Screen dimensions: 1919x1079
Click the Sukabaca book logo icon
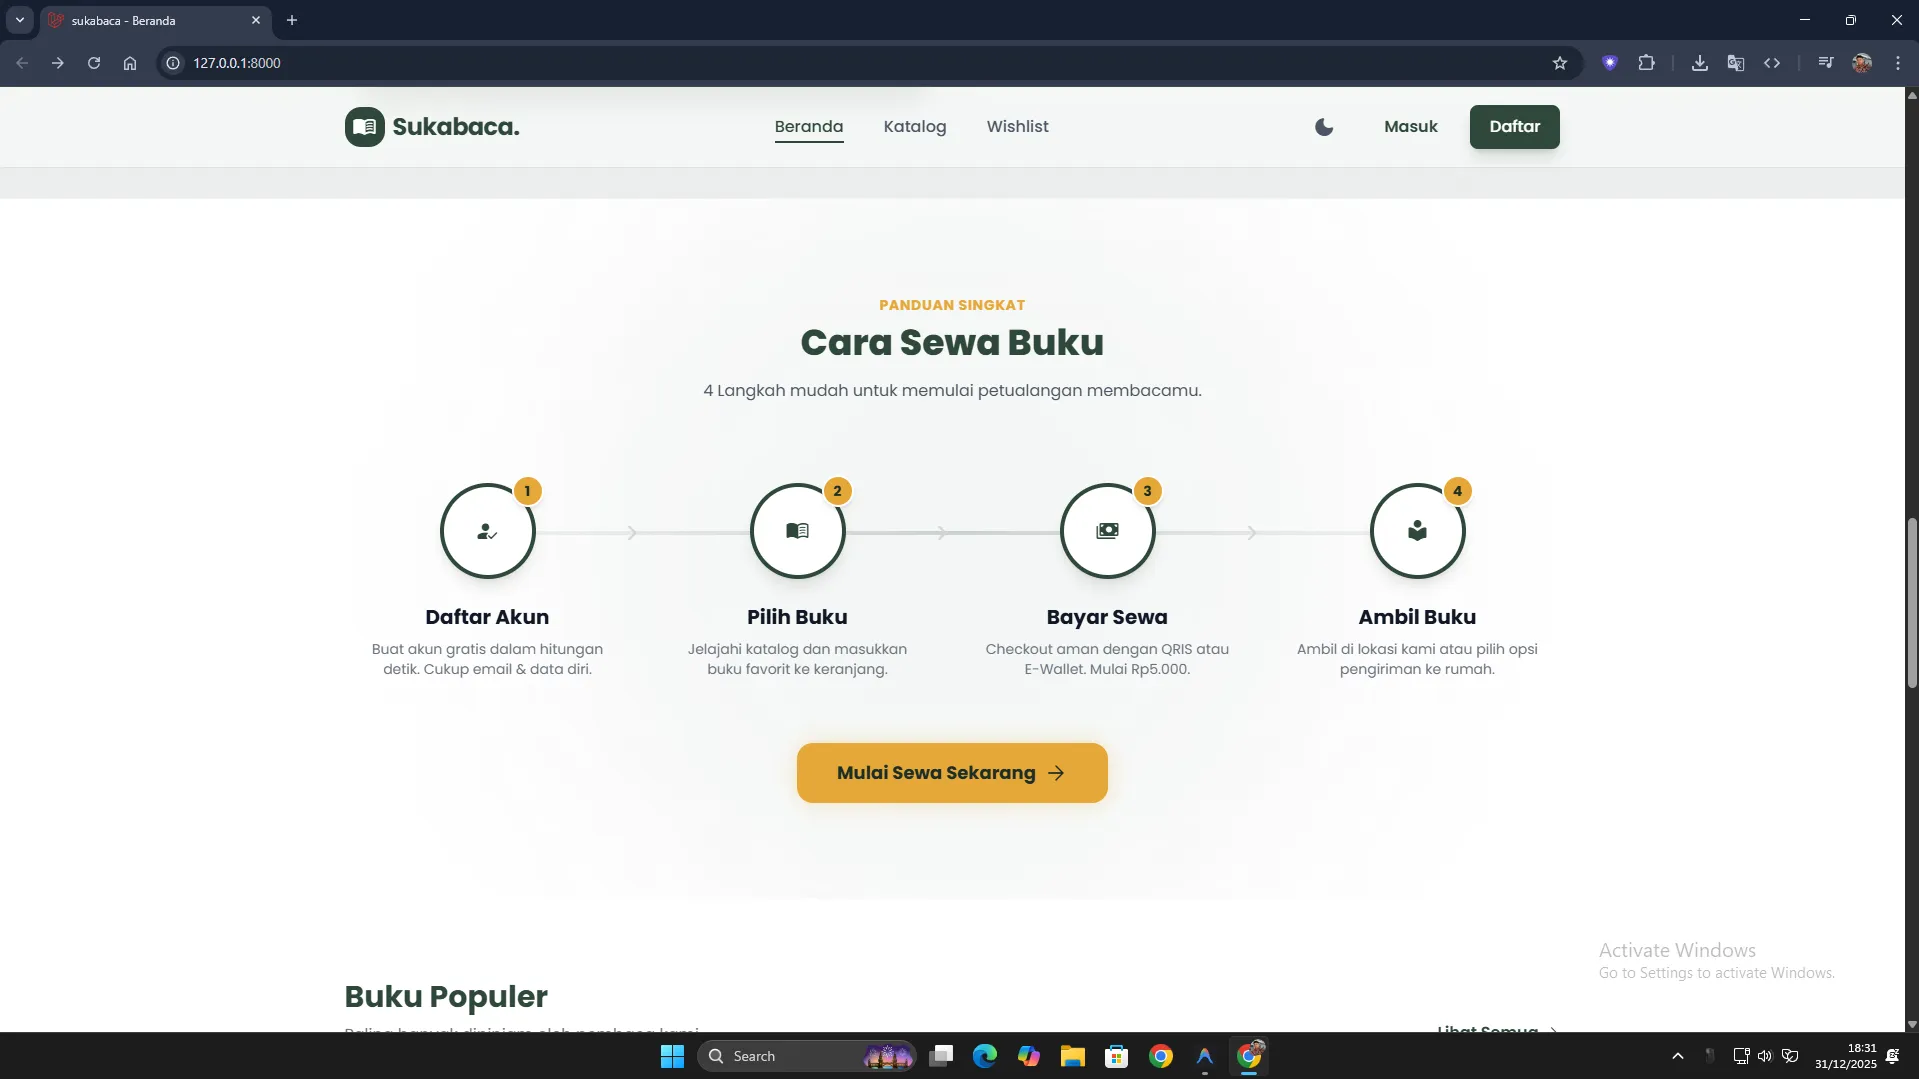(364, 127)
